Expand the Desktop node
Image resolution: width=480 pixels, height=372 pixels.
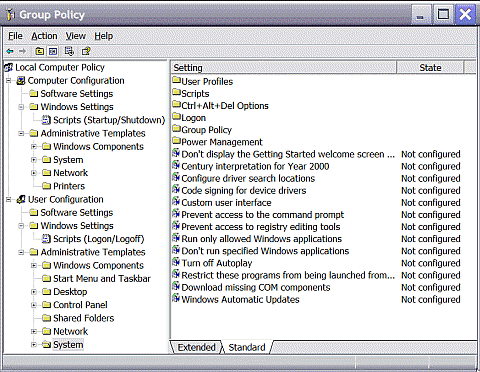pos(34,292)
